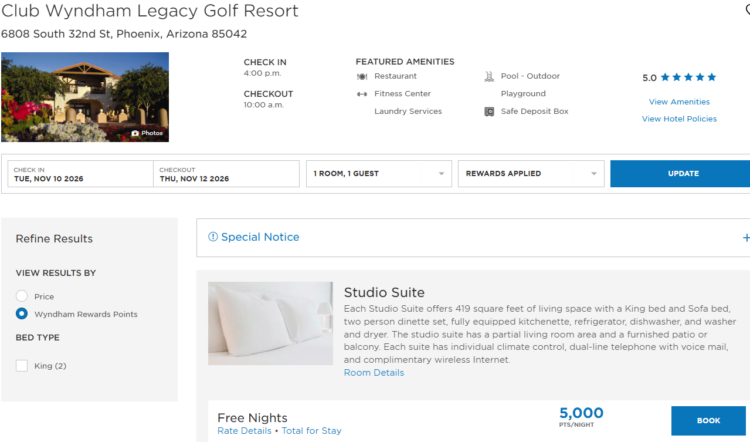Open View Amenities link
750x442 pixels.
pos(679,102)
